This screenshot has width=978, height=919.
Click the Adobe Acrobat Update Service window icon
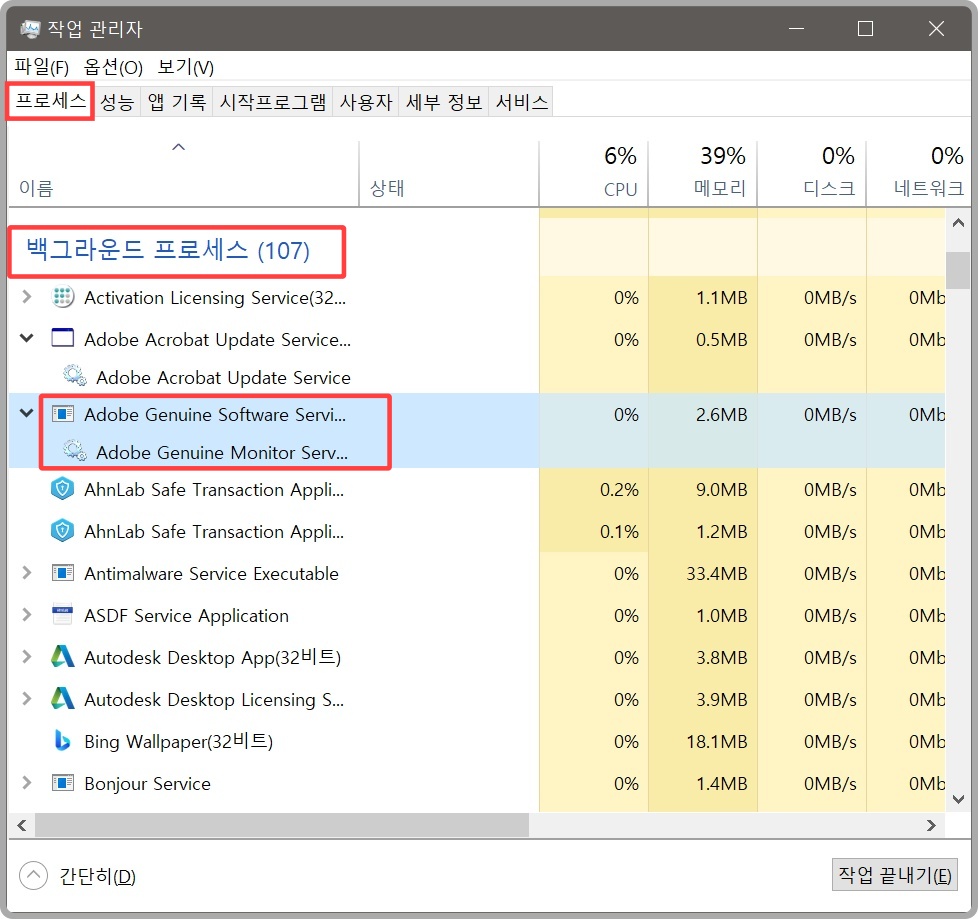click(x=62, y=338)
